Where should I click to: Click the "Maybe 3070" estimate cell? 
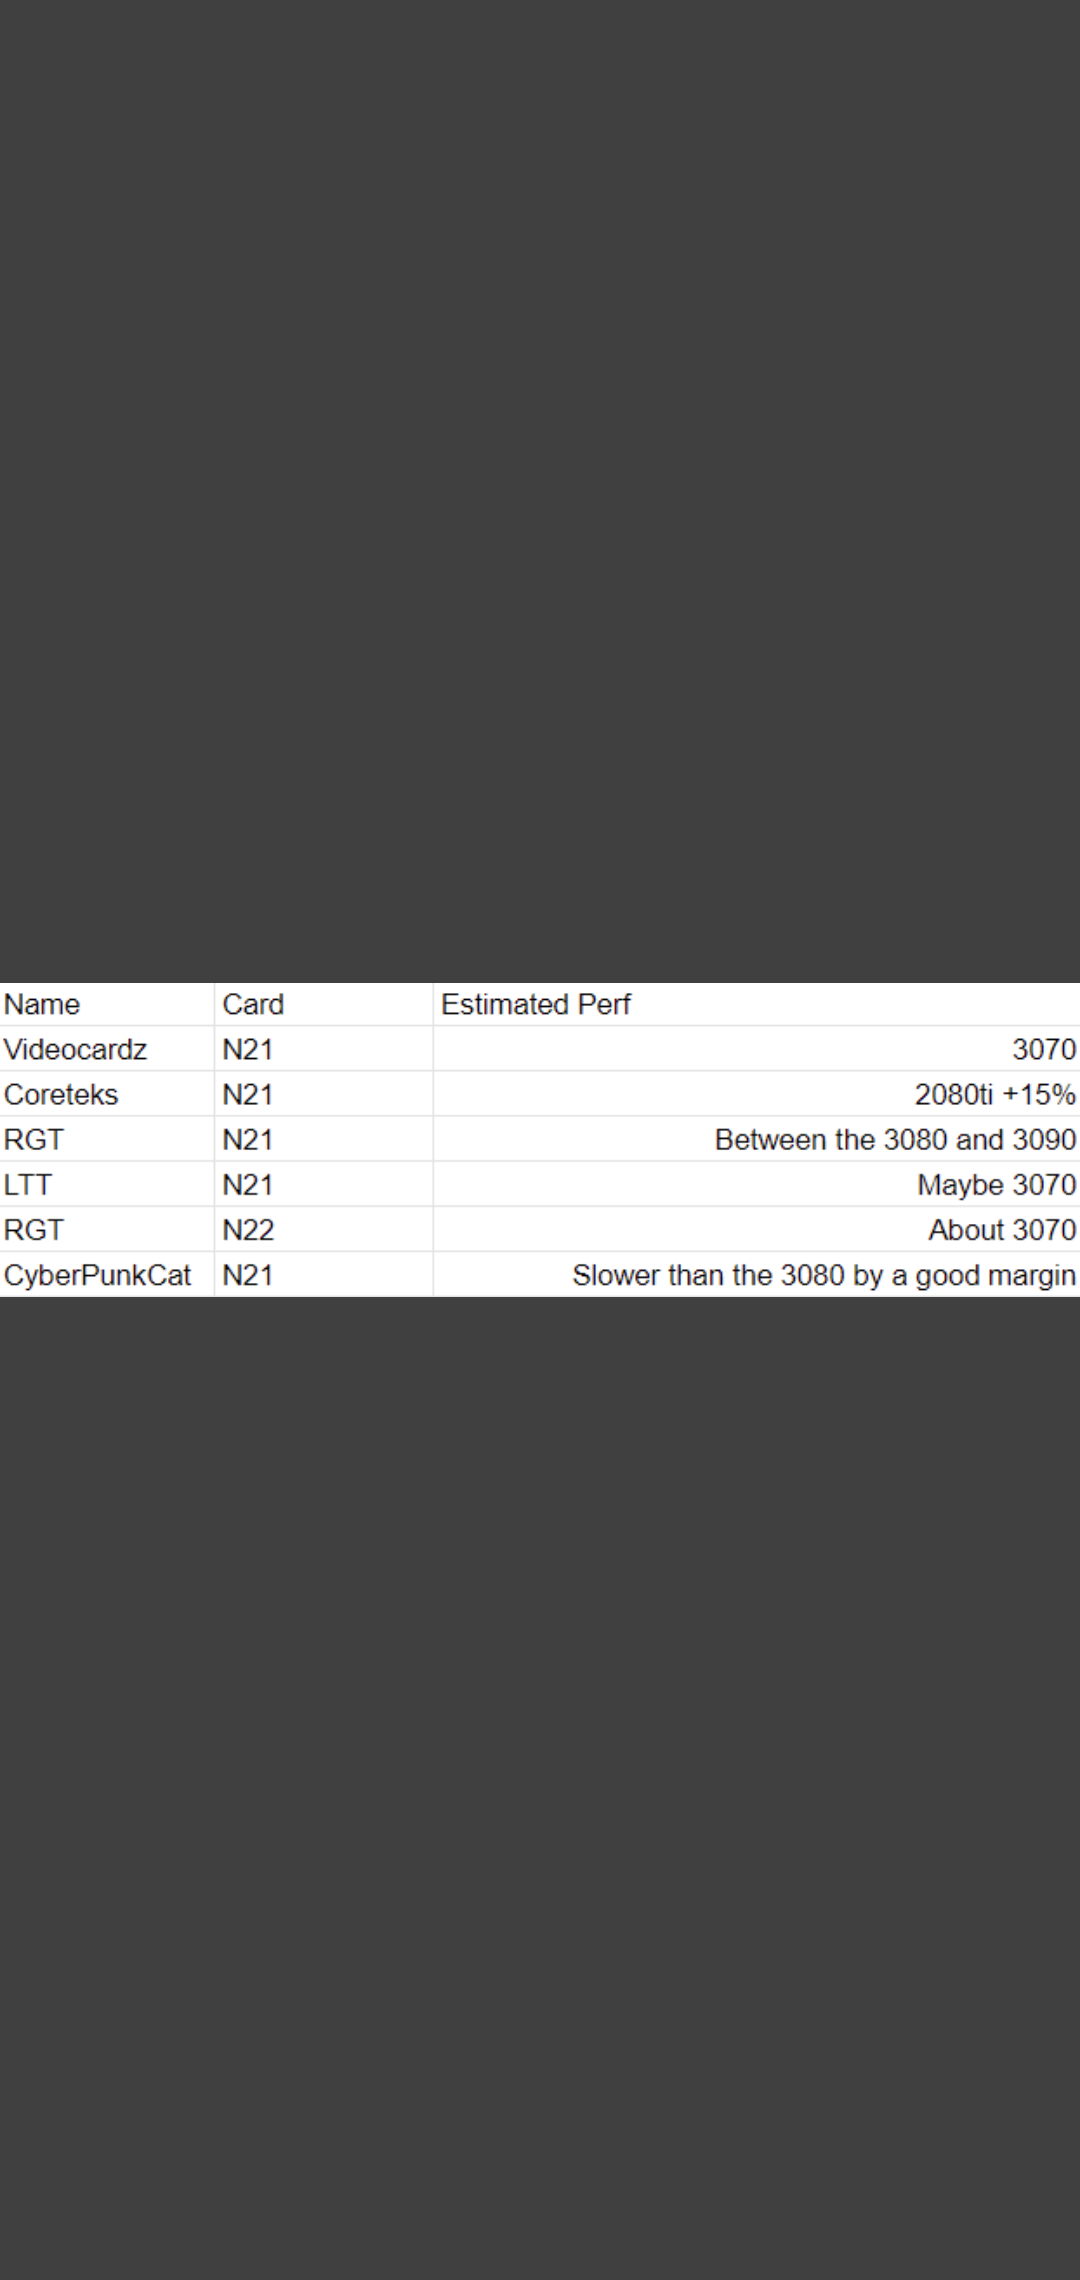click(x=996, y=1185)
